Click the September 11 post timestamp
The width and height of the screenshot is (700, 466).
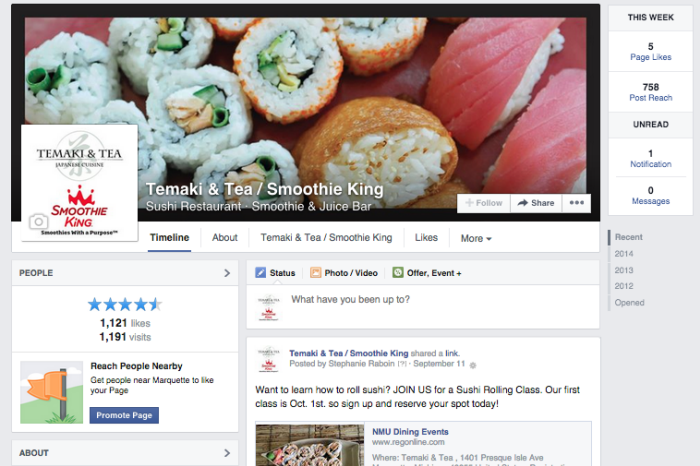pos(439,364)
